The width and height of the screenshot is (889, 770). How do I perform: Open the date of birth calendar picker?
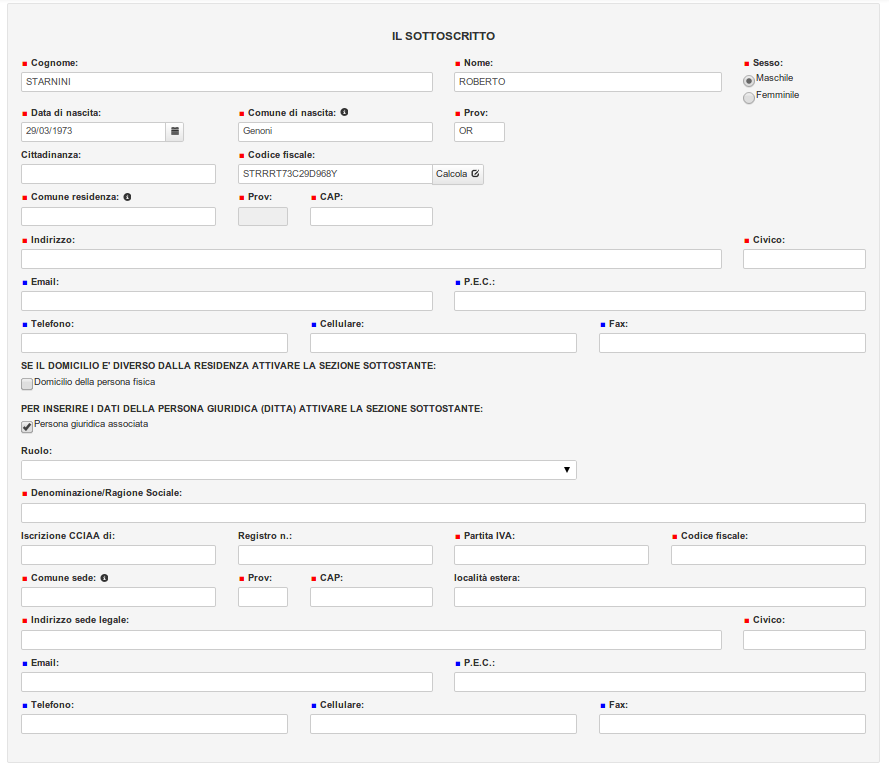175,132
